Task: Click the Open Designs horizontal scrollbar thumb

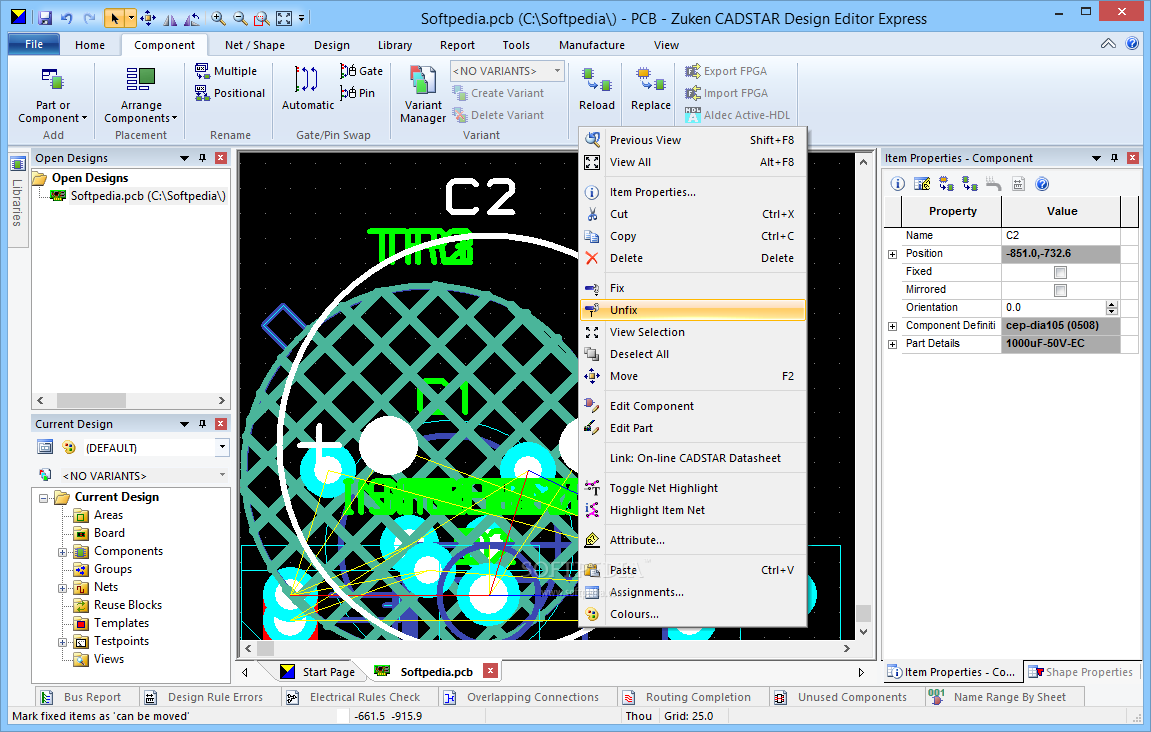Action: (91, 400)
